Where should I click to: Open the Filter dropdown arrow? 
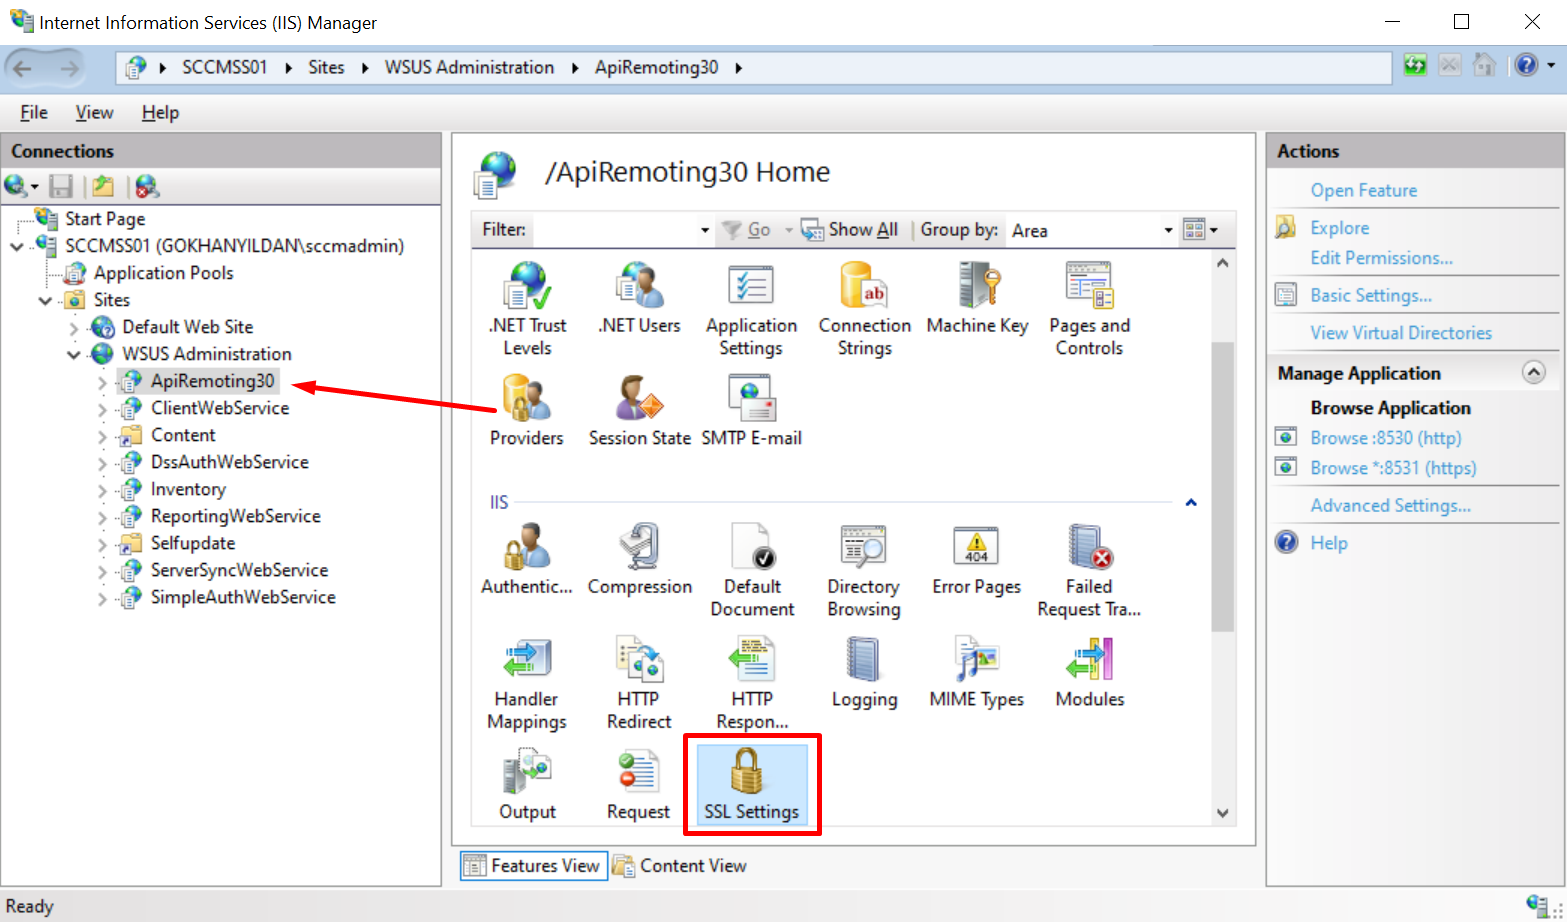click(x=705, y=230)
